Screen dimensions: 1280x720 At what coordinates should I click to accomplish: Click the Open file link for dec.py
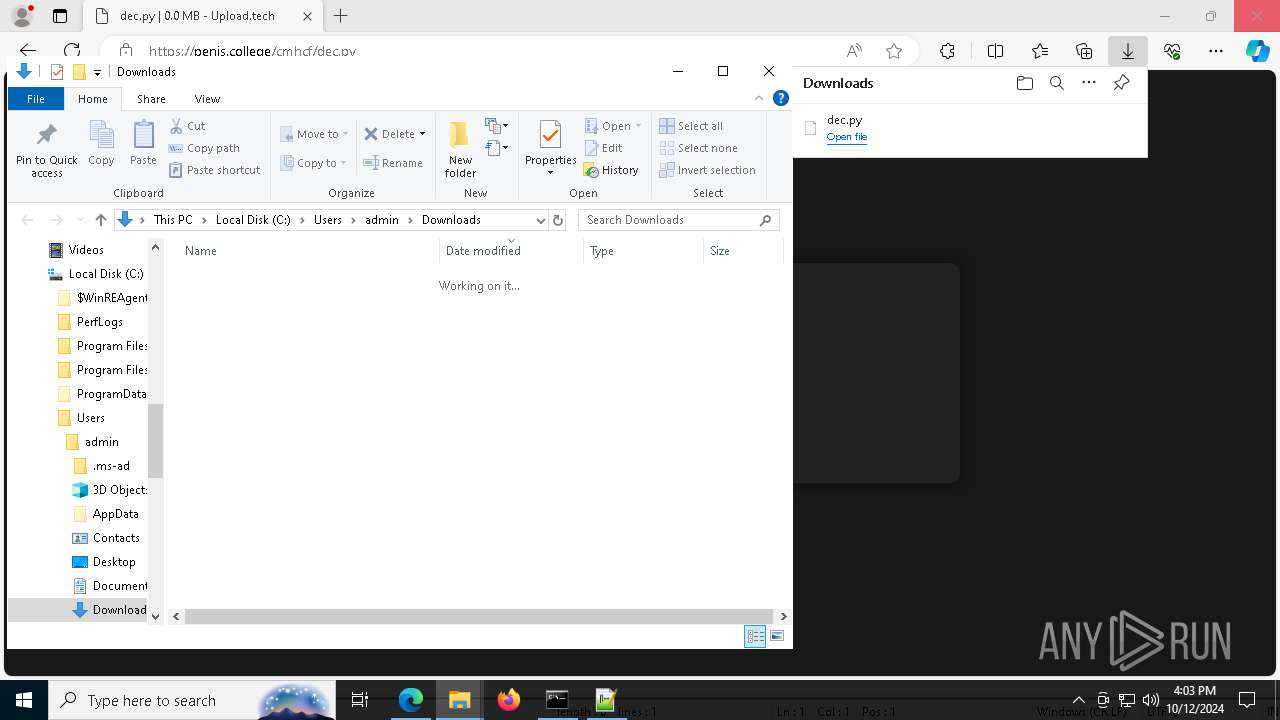coord(846,137)
